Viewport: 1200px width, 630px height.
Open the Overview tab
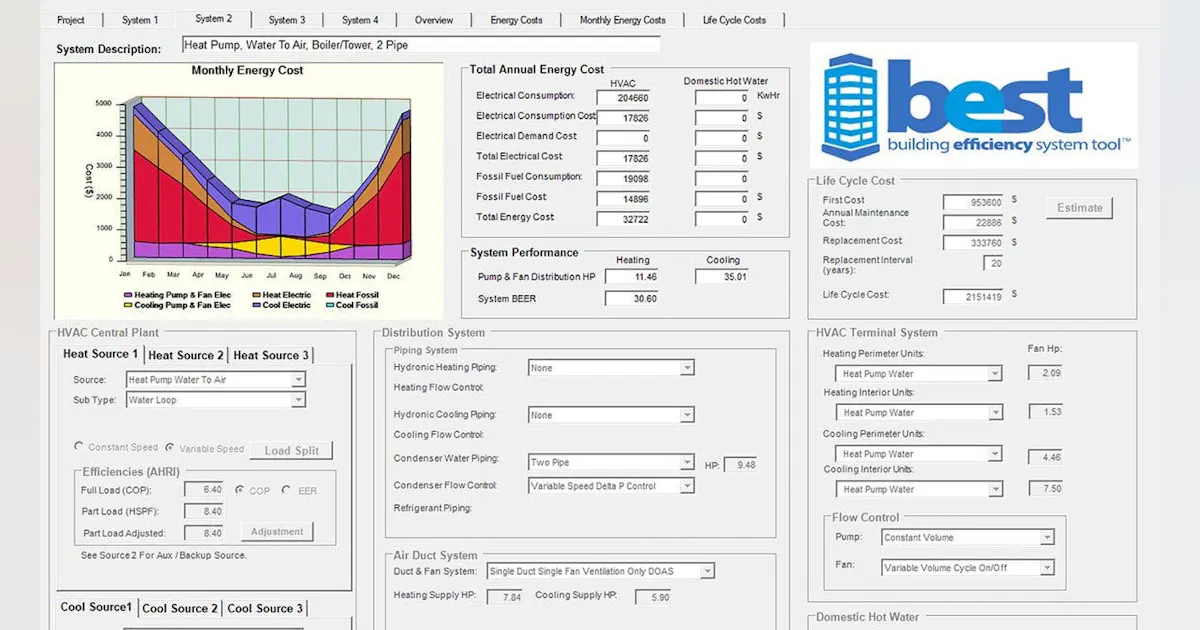click(x=434, y=20)
